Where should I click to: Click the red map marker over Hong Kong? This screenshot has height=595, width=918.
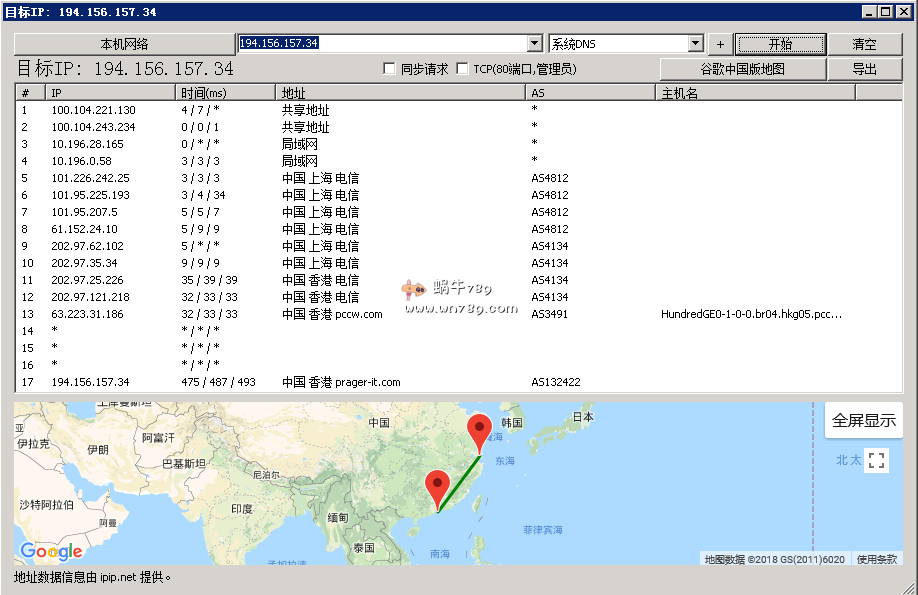(437, 488)
